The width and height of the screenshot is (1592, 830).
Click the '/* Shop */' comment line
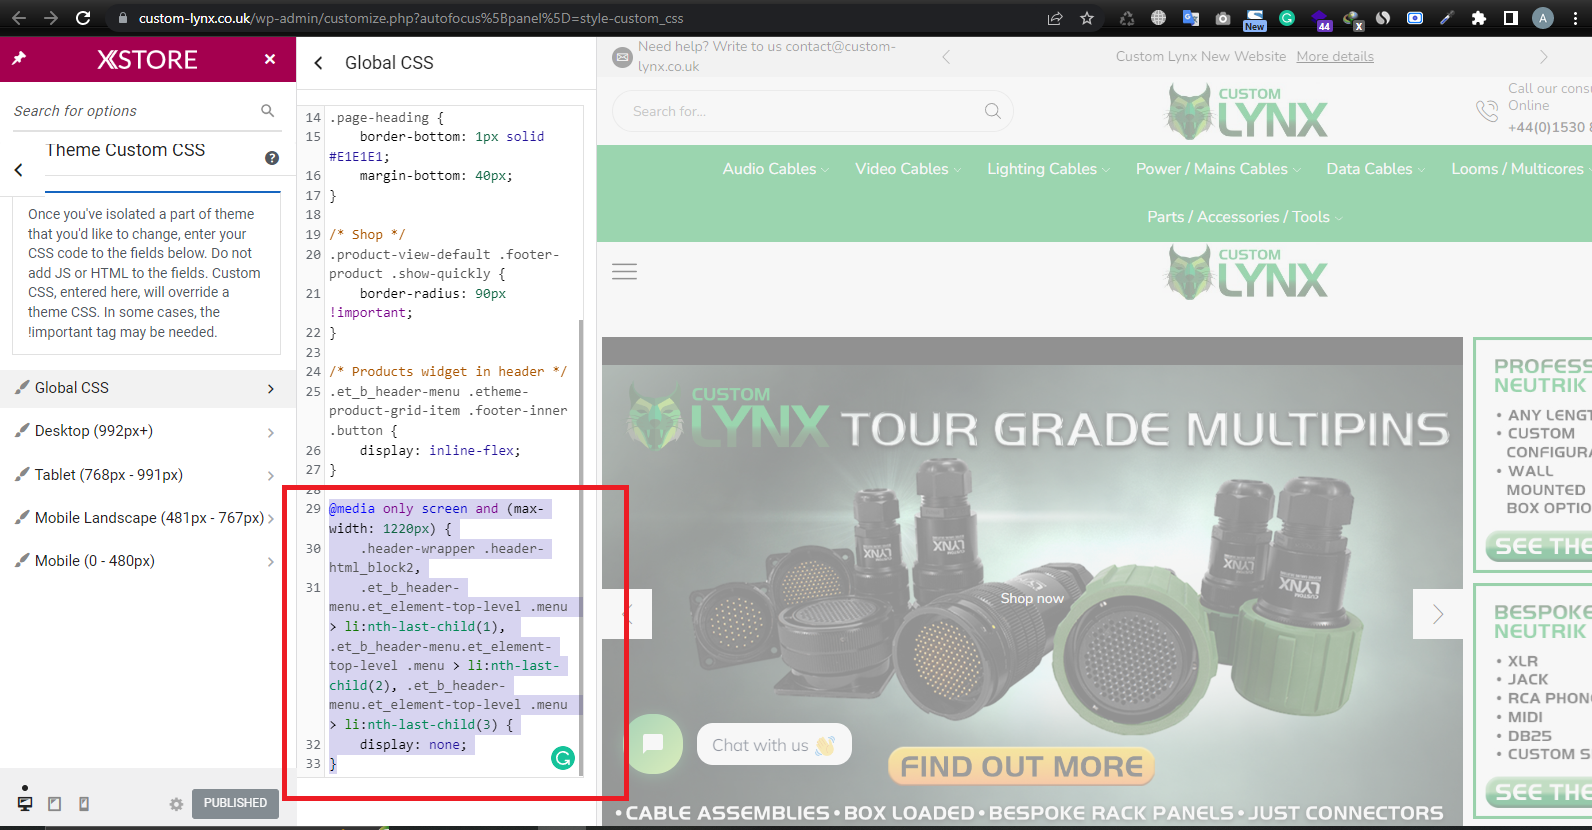(367, 235)
